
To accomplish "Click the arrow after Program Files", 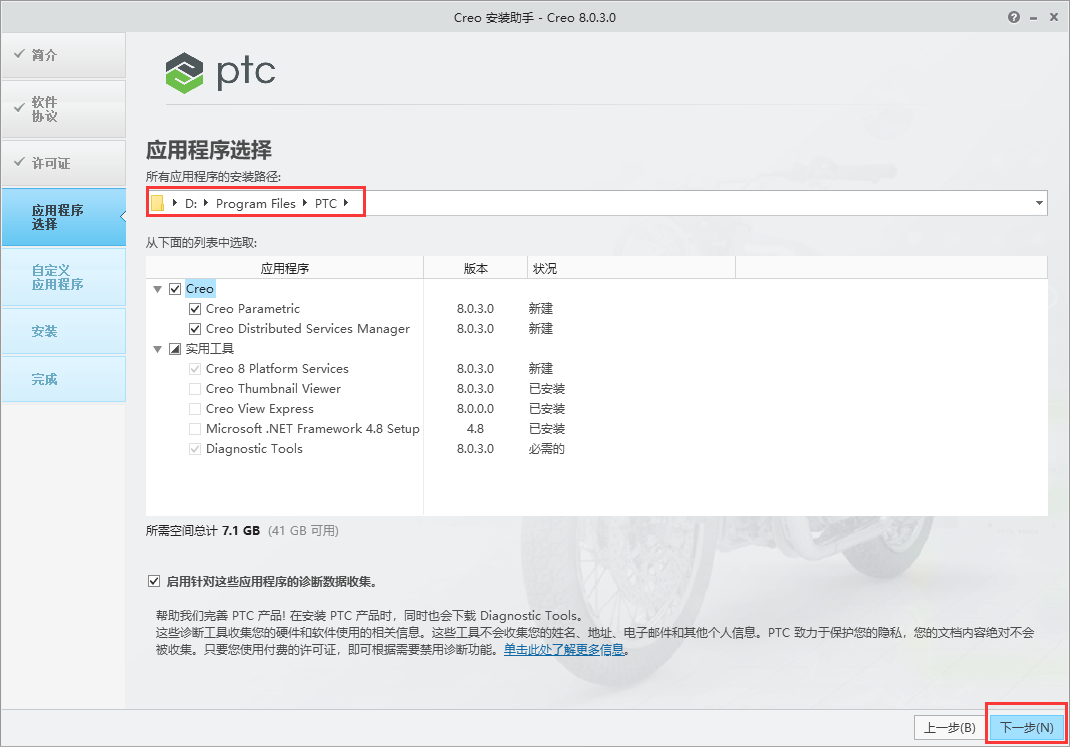I will click(304, 203).
